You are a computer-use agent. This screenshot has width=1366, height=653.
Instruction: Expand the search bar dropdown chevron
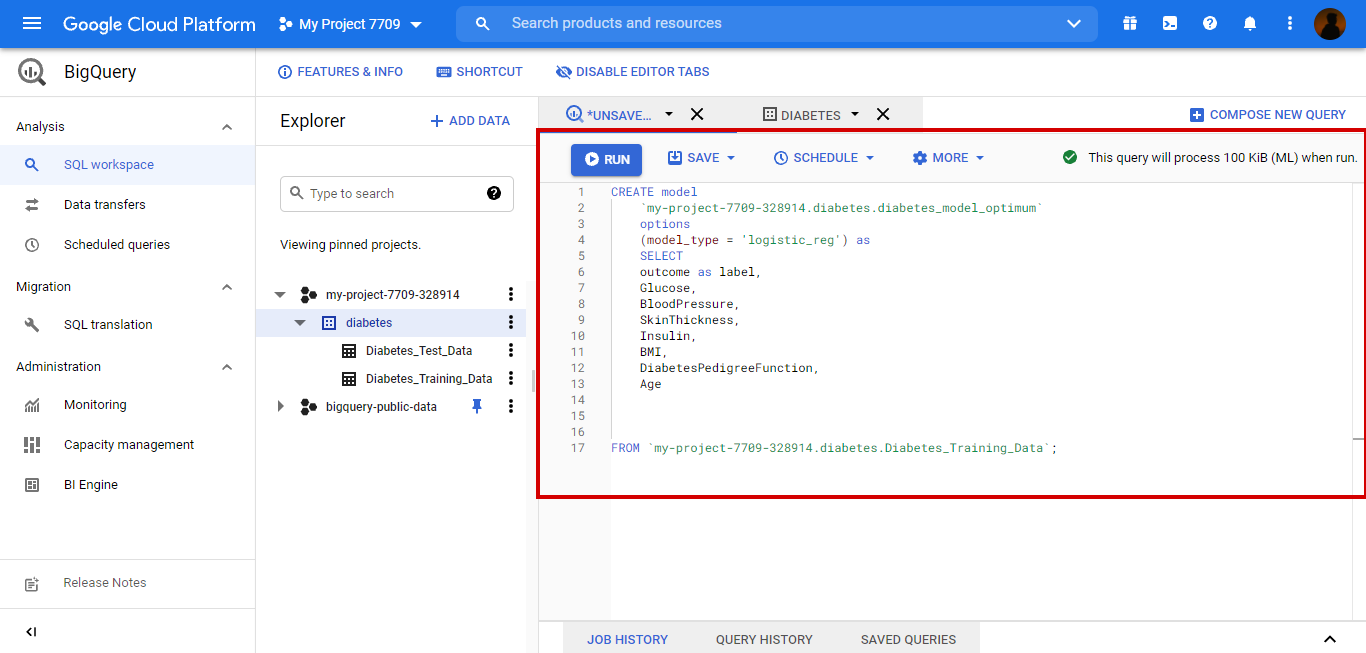1074,23
